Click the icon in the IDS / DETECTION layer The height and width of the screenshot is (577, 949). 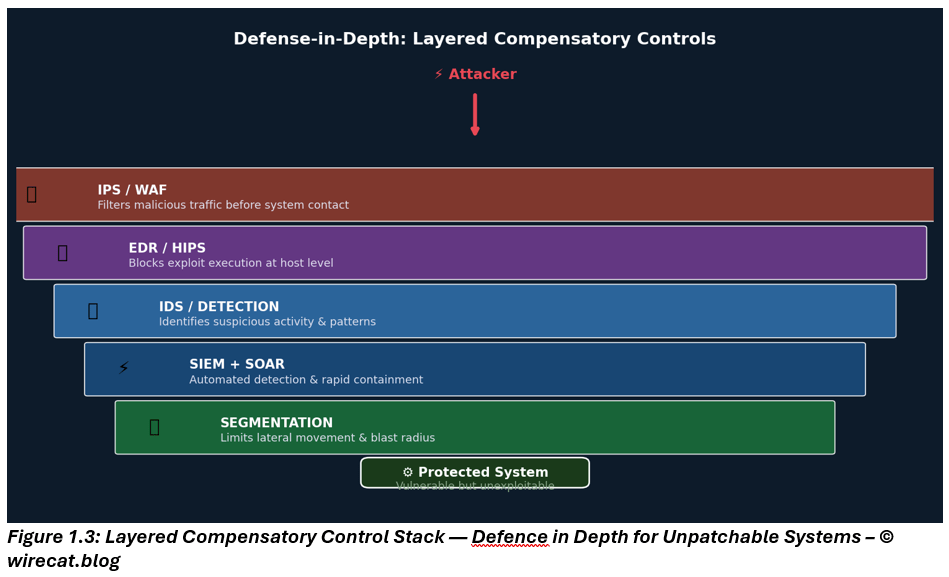coord(93,311)
